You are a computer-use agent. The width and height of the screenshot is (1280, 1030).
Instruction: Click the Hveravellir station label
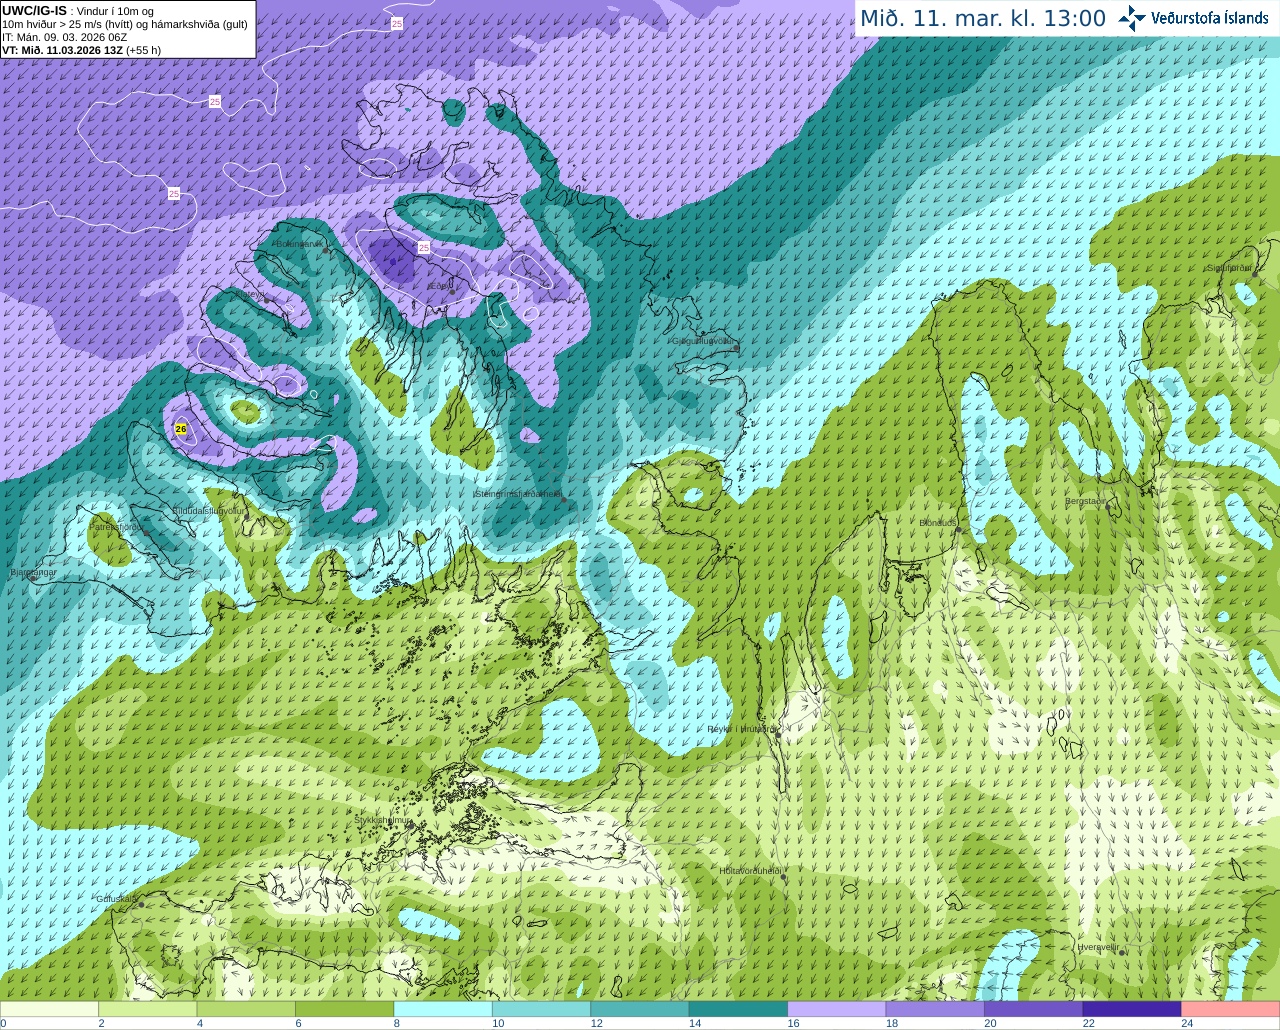[x=1098, y=947]
